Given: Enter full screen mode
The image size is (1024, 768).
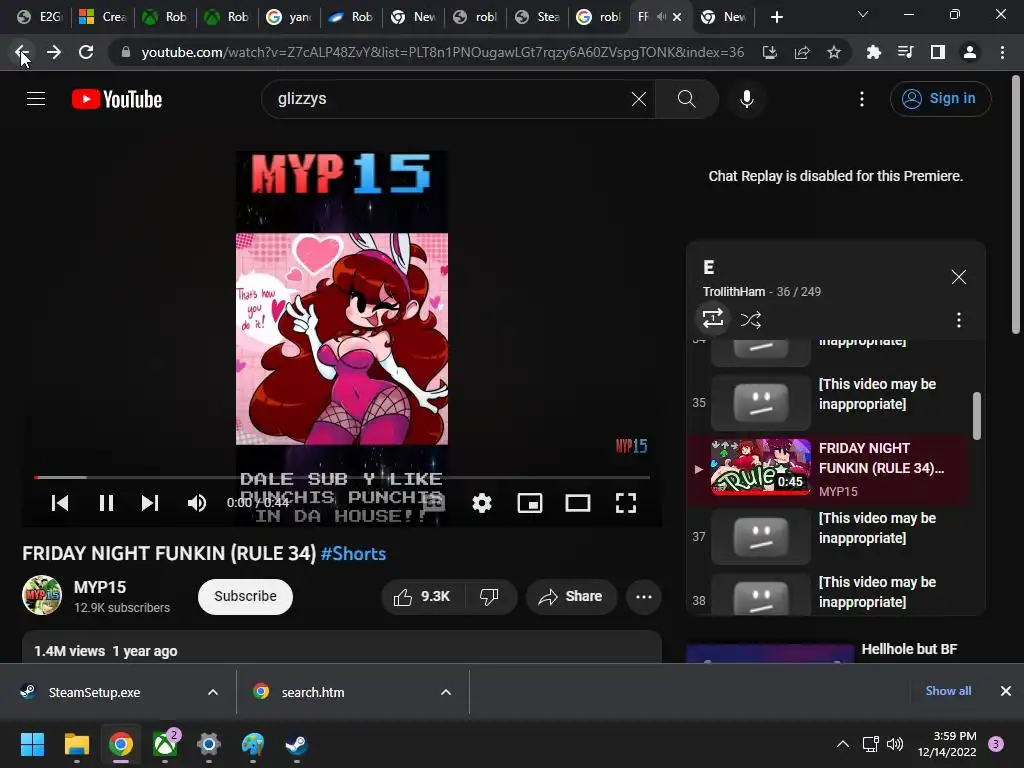Looking at the screenshot, I should coord(626,503).
